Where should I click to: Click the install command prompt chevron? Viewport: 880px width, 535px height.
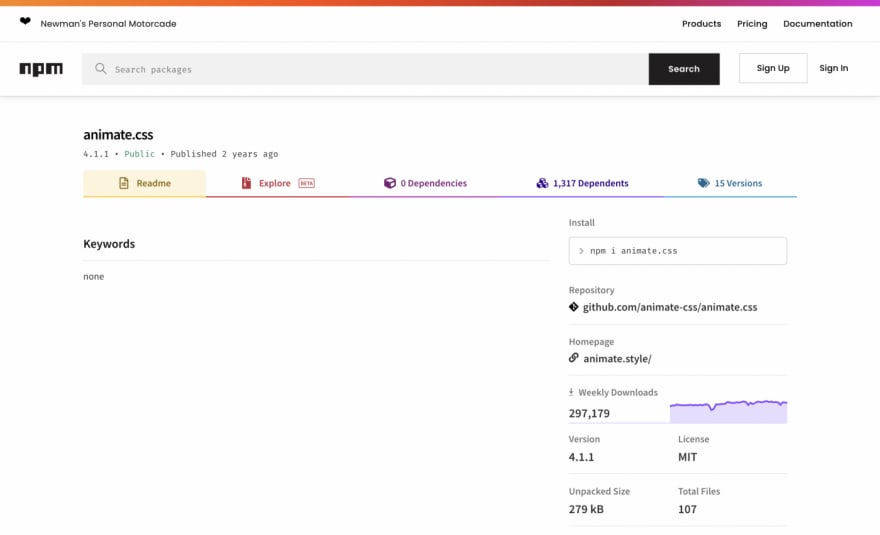tap(581, 251)
